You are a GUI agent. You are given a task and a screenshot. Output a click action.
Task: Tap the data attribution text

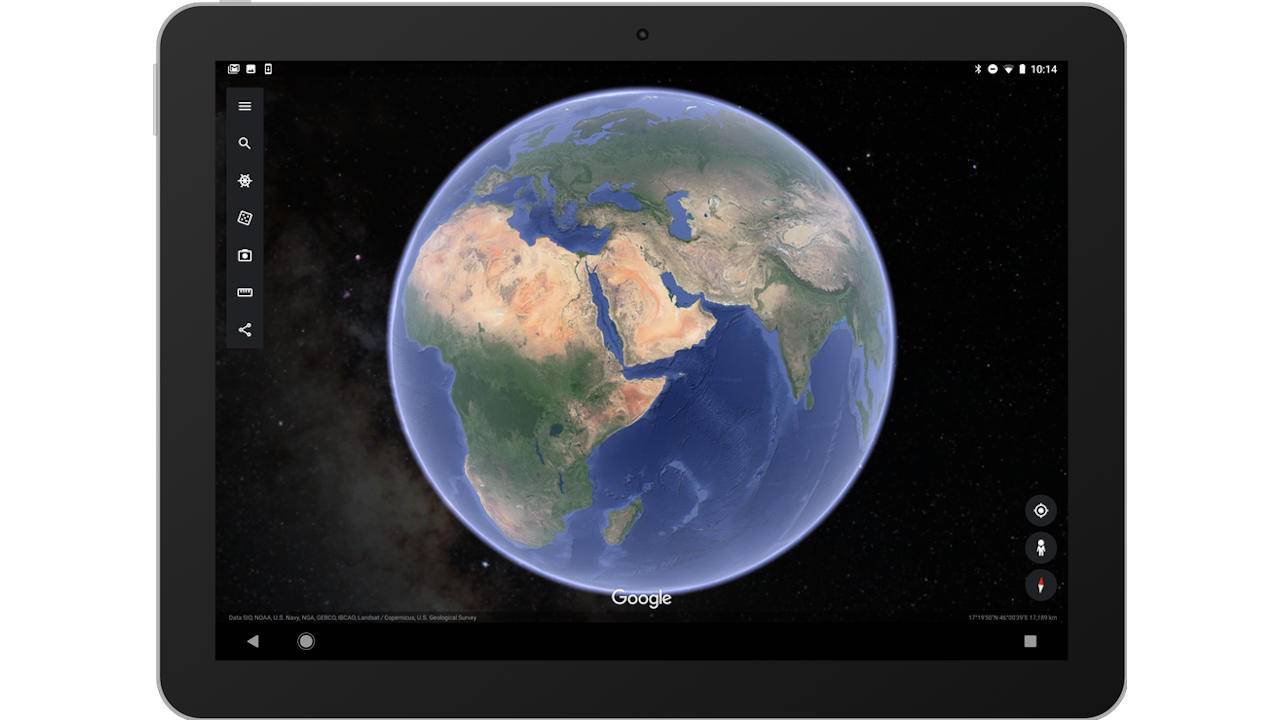coord(353,618)
